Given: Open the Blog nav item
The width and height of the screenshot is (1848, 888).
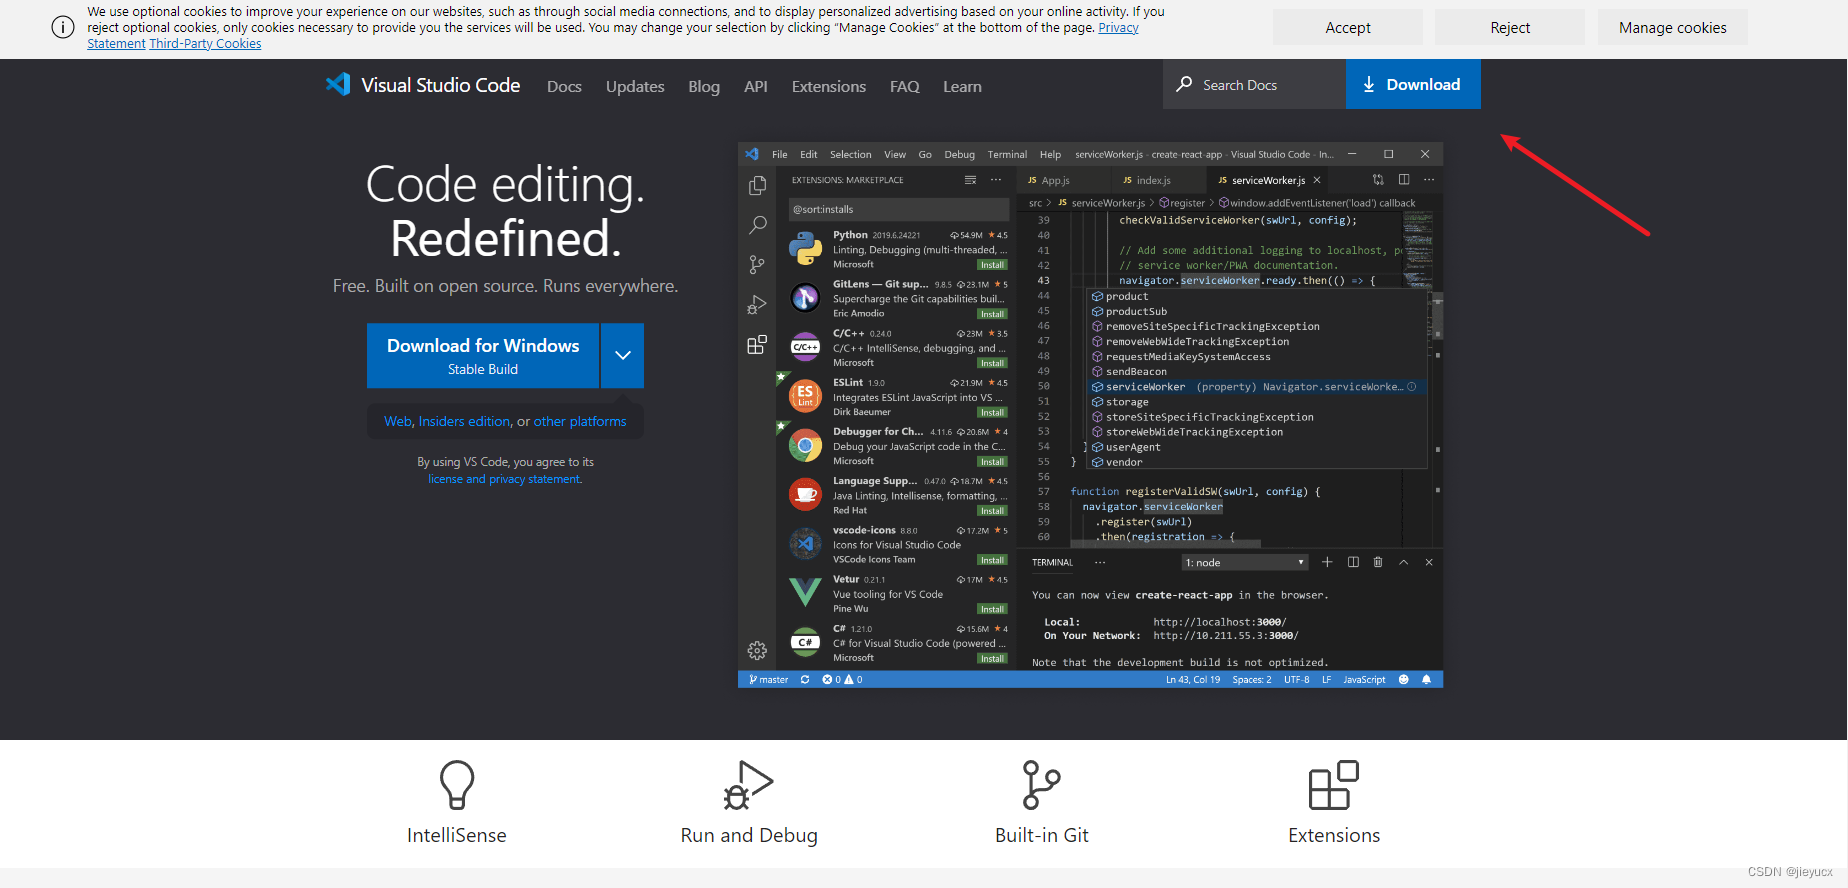Looking at the screenshot, I should [704, 87].
